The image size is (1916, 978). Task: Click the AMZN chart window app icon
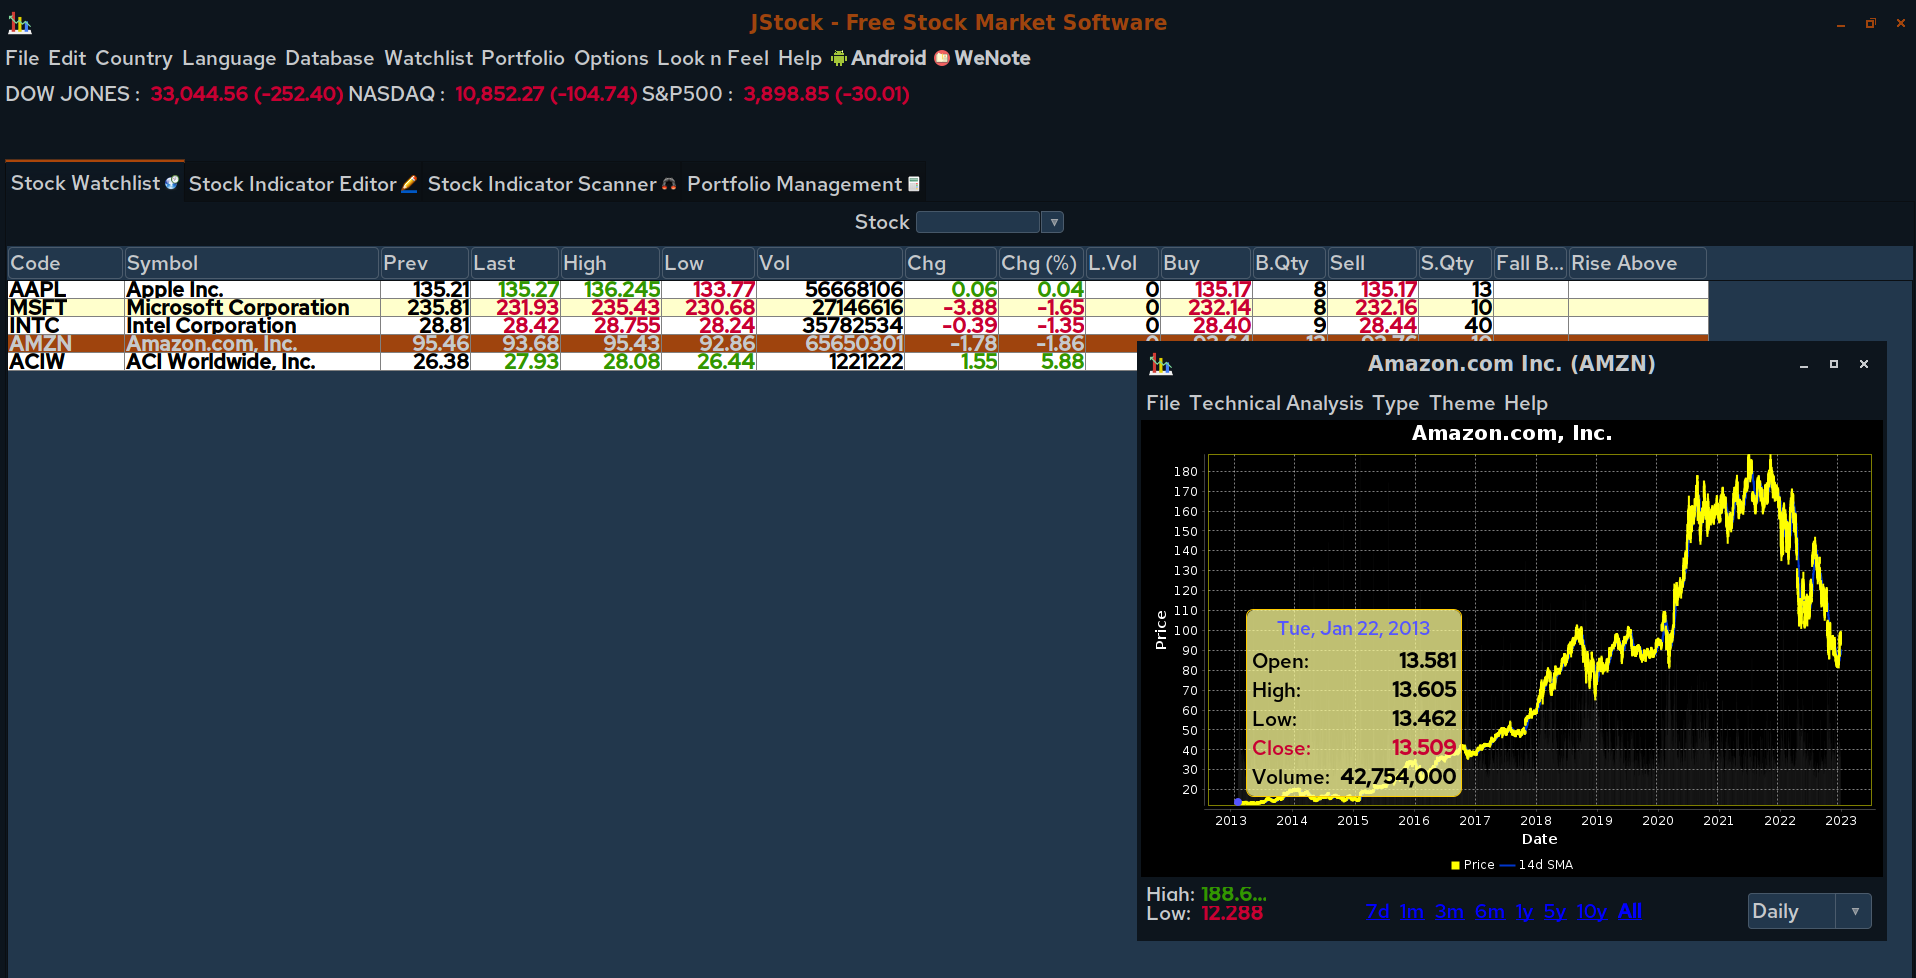coord(1160,364)
